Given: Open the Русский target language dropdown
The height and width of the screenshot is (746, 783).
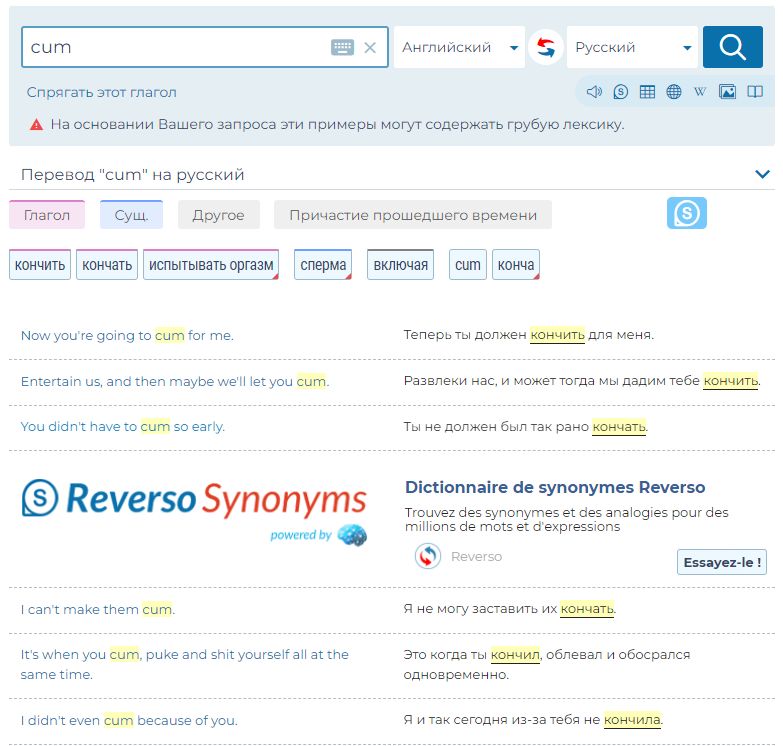Looking at the screenshot, I should pos(632,47).
